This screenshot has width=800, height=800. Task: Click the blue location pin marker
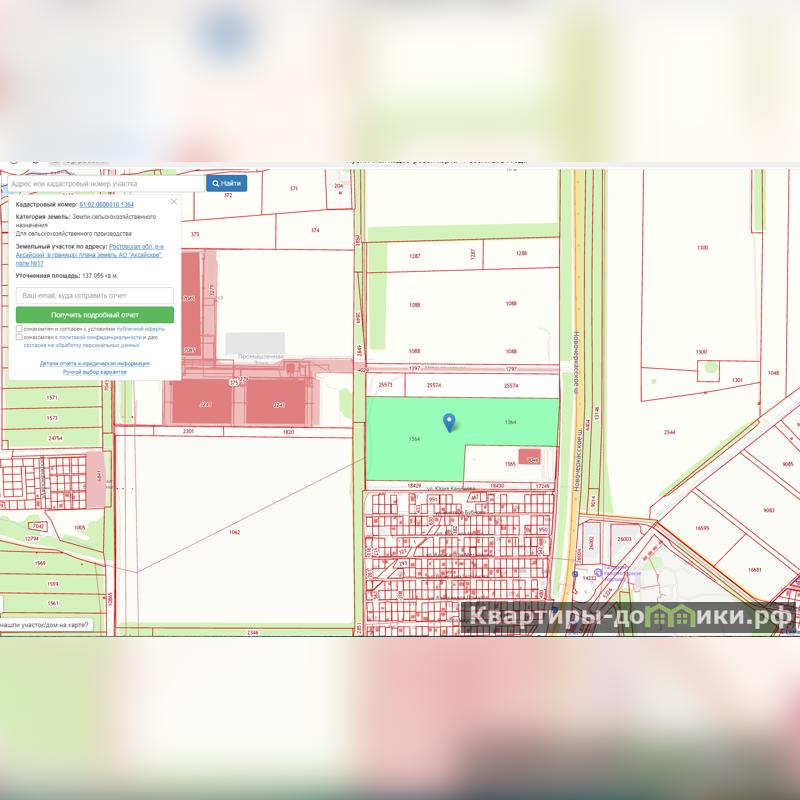(450, 421)
